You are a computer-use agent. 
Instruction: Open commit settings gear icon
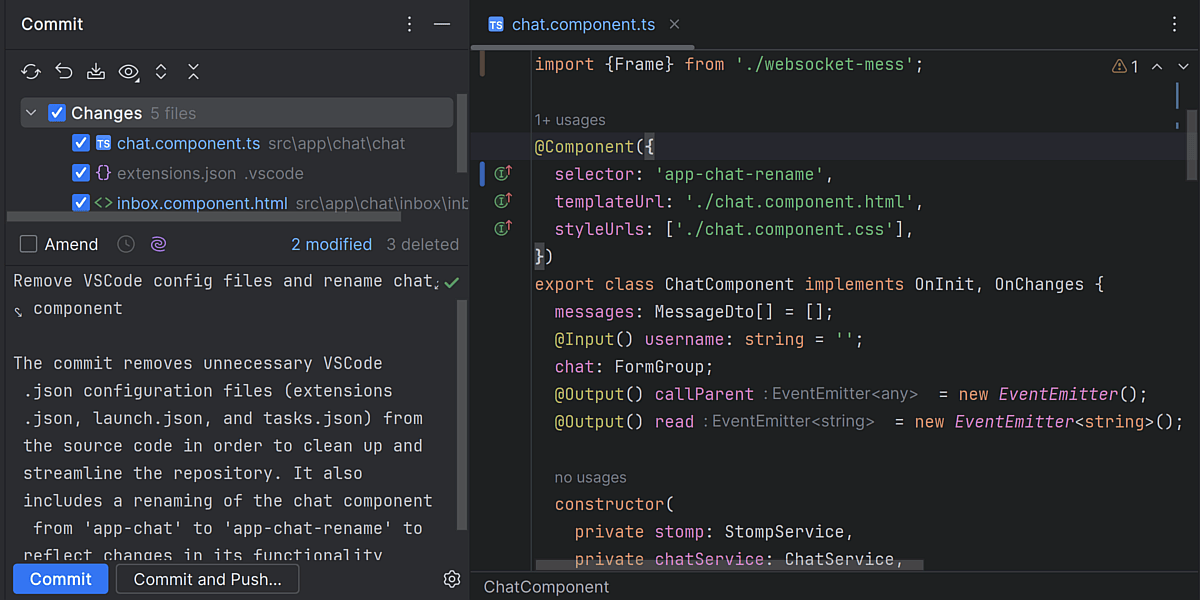pyautogui.click(x=451, y=579)
